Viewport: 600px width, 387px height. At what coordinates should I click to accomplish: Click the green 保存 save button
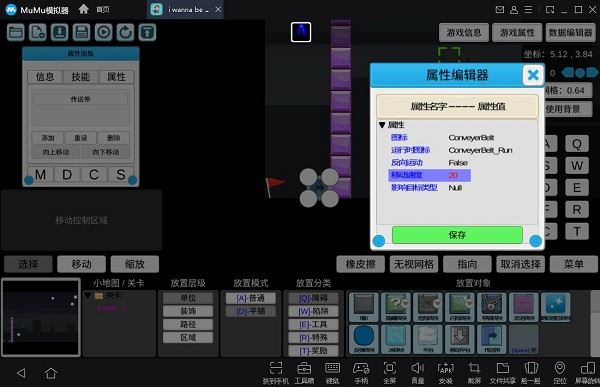(457, 235)
